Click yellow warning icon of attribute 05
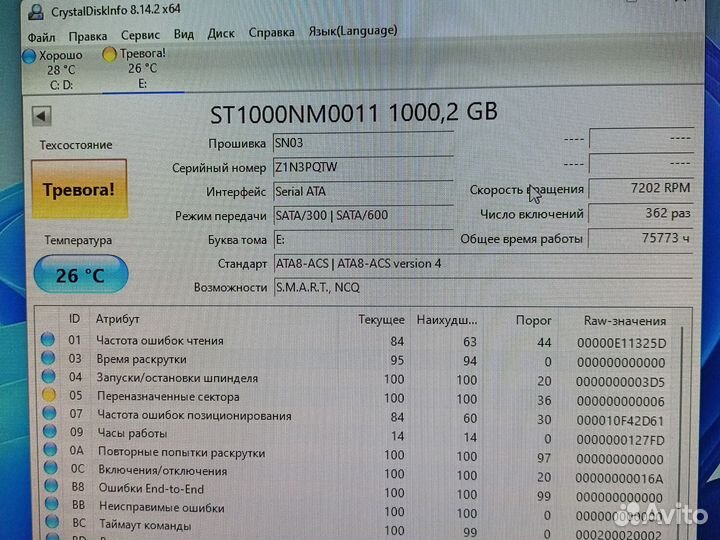Viewport: 720px width, 540px height. tap(49, 394)
